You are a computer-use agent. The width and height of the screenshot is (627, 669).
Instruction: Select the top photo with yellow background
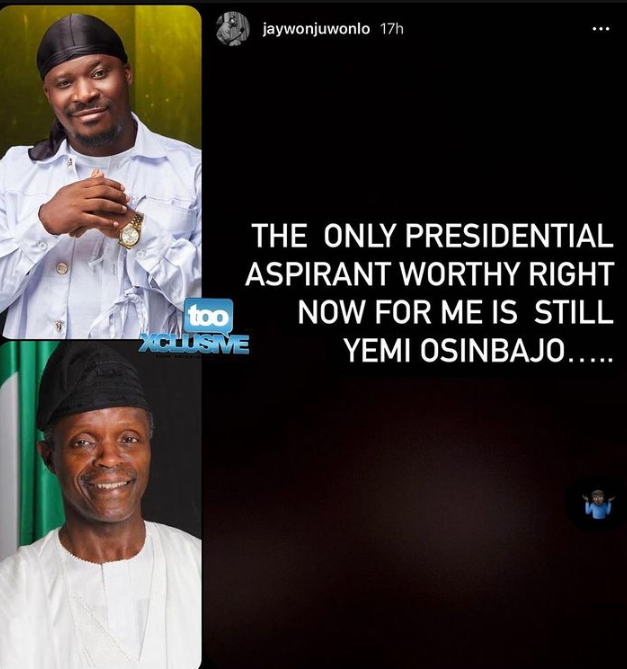[101, 172]
